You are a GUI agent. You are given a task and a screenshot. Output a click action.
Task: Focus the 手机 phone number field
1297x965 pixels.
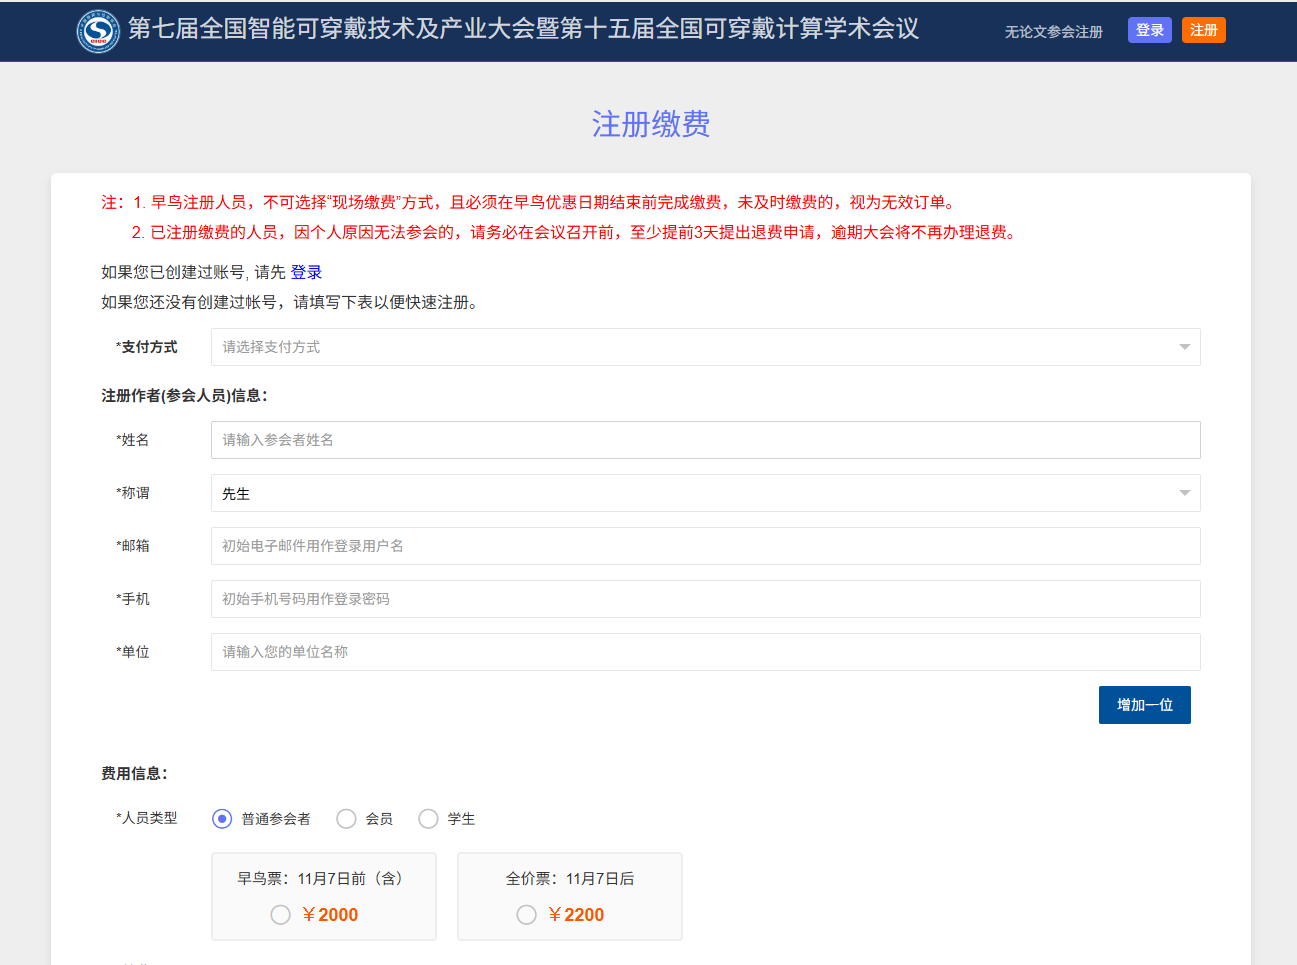tap(705, 599)
